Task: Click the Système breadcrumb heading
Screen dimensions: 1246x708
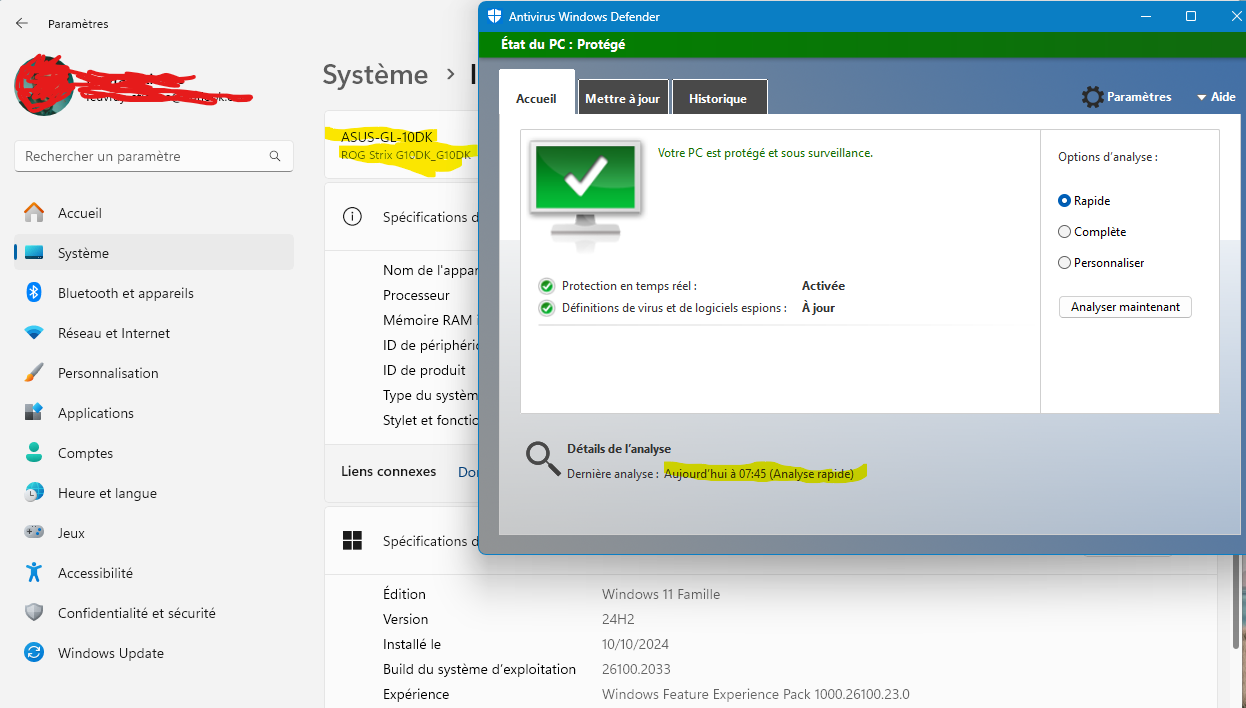Action: click(375, 75)
